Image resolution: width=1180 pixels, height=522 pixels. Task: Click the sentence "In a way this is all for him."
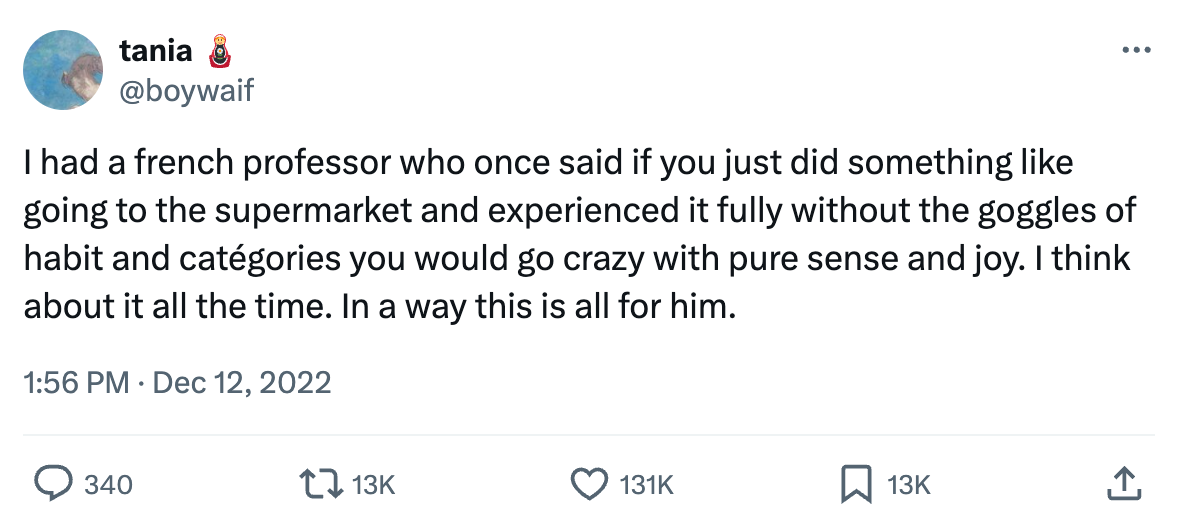click(539, 307)
